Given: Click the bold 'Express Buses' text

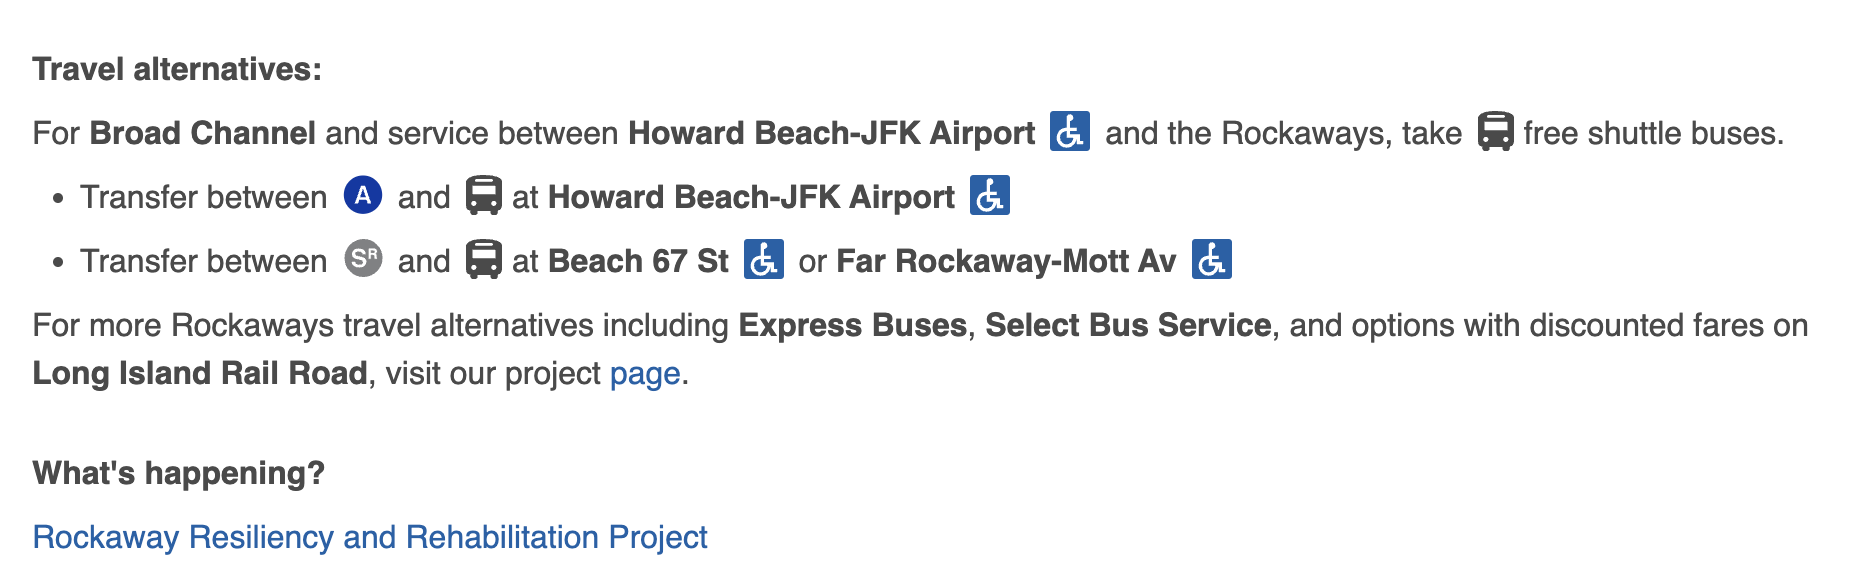Looking at the screenshot, I should click(x=852, y=325).
